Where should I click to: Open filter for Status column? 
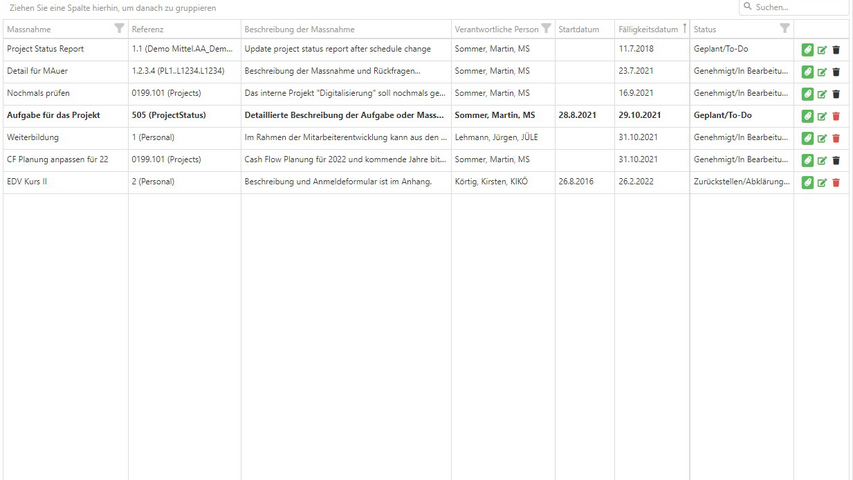coord(785,29)
